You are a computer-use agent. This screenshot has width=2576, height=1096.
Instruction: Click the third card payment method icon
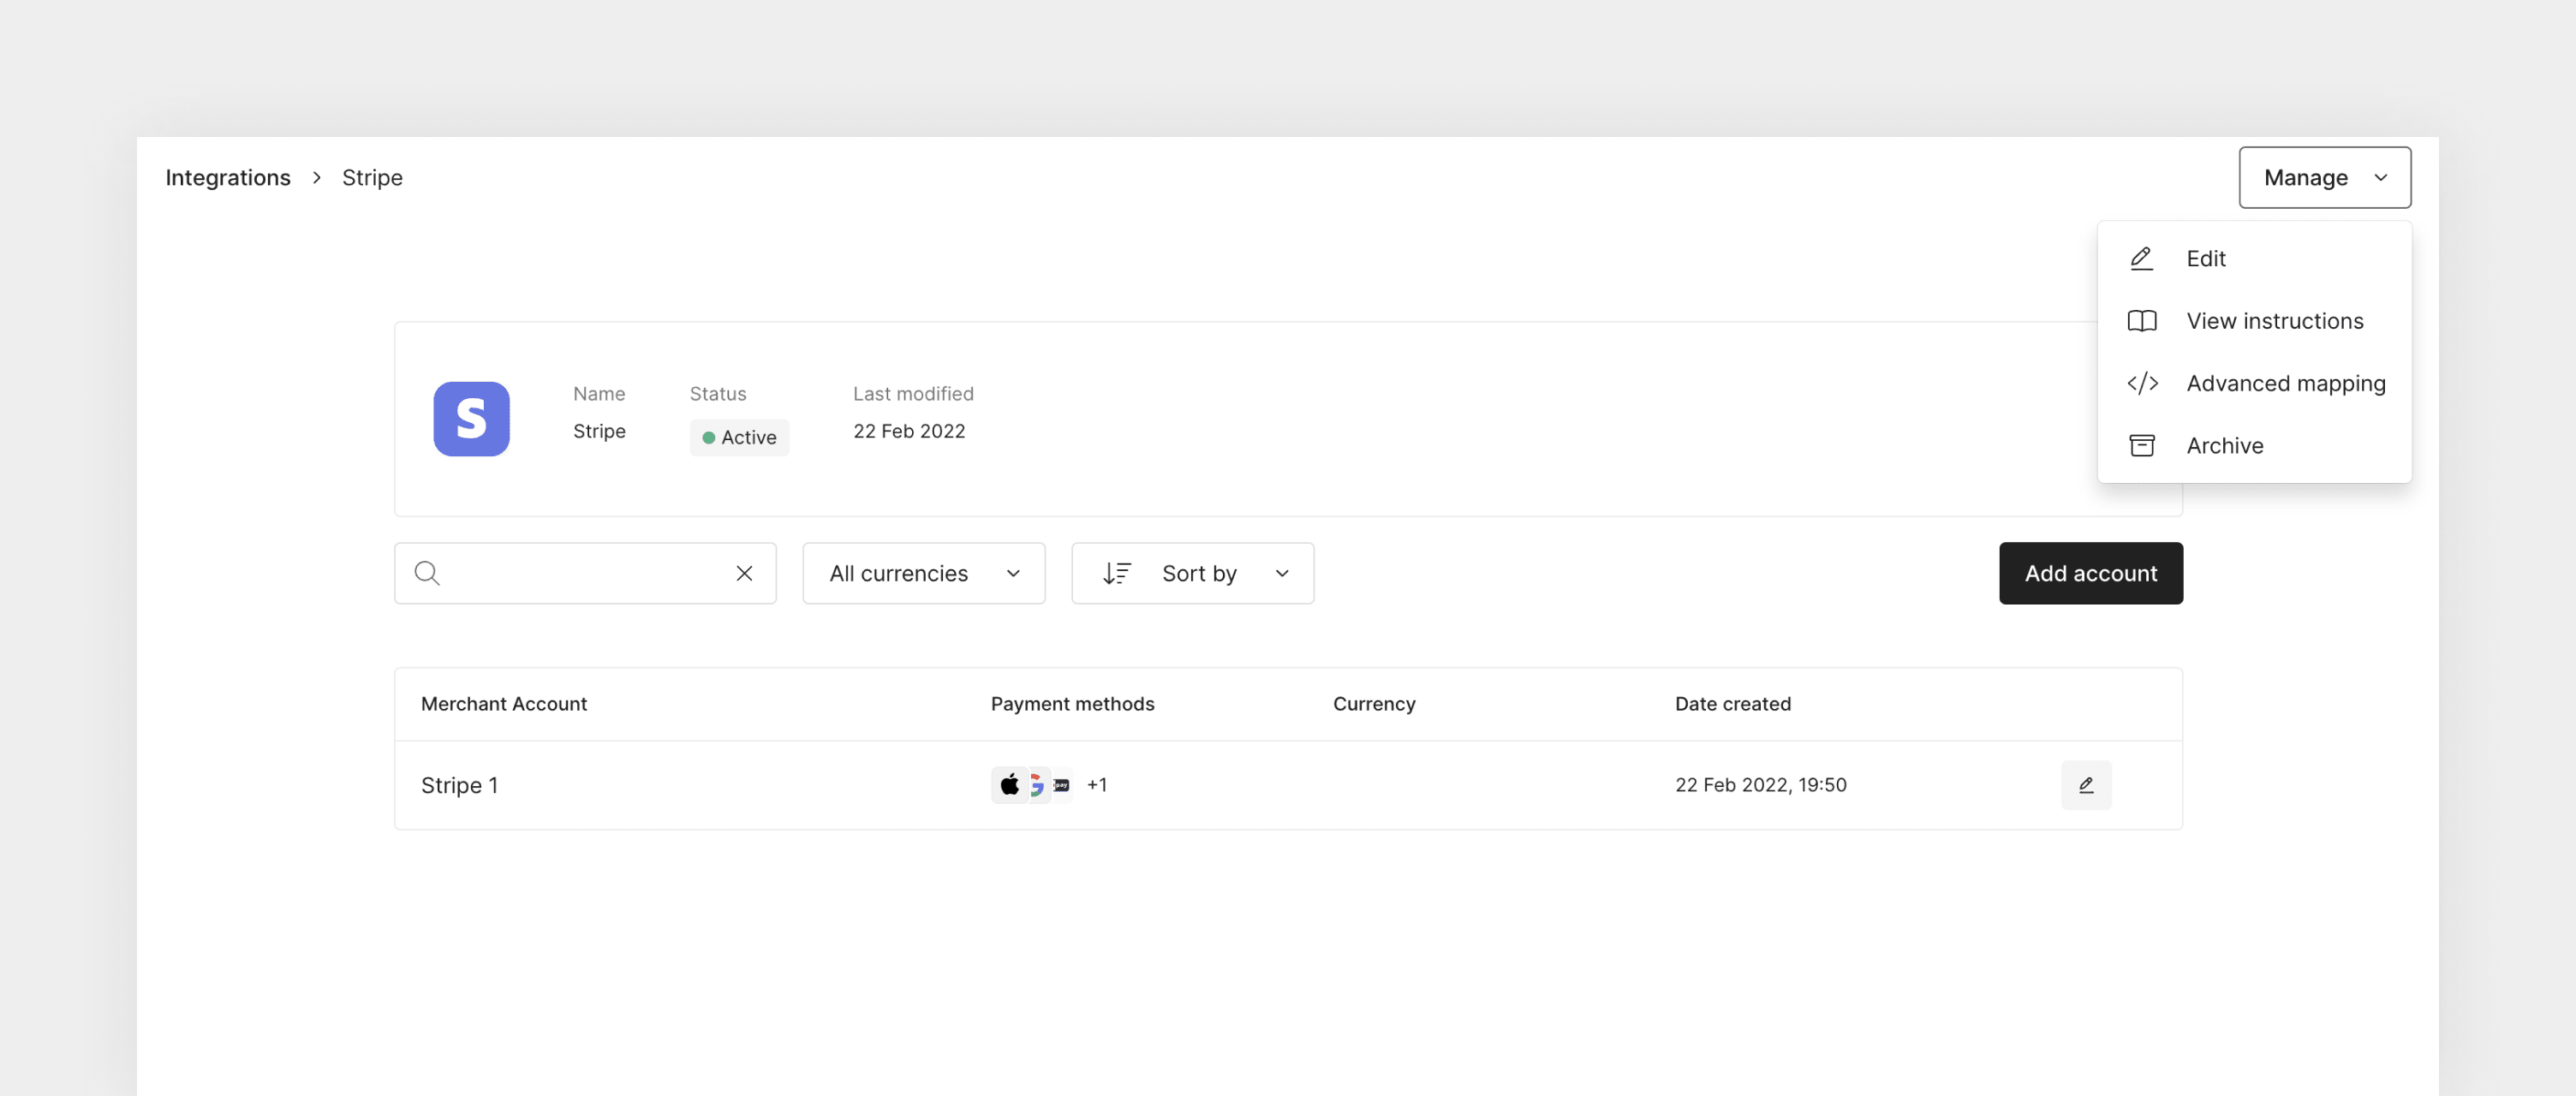[1062, 785]
